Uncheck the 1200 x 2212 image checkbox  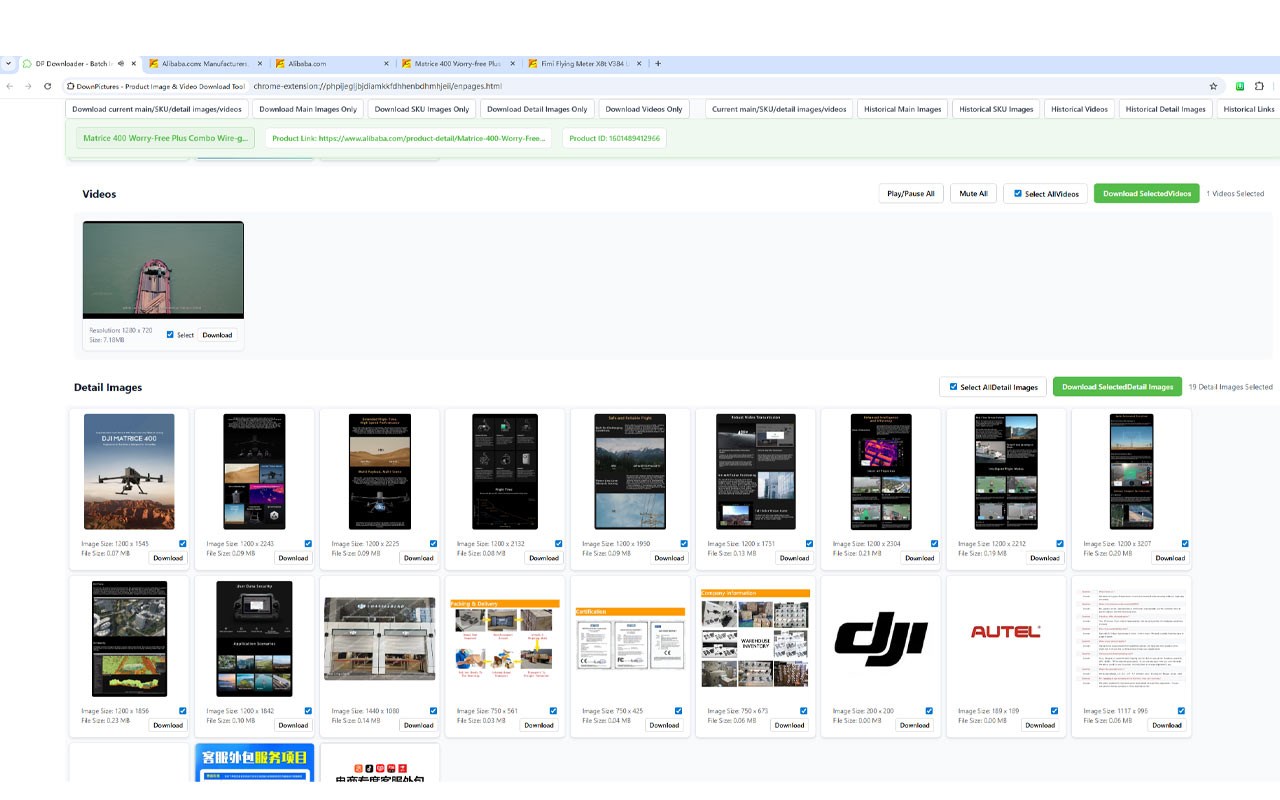[1060, 544]
